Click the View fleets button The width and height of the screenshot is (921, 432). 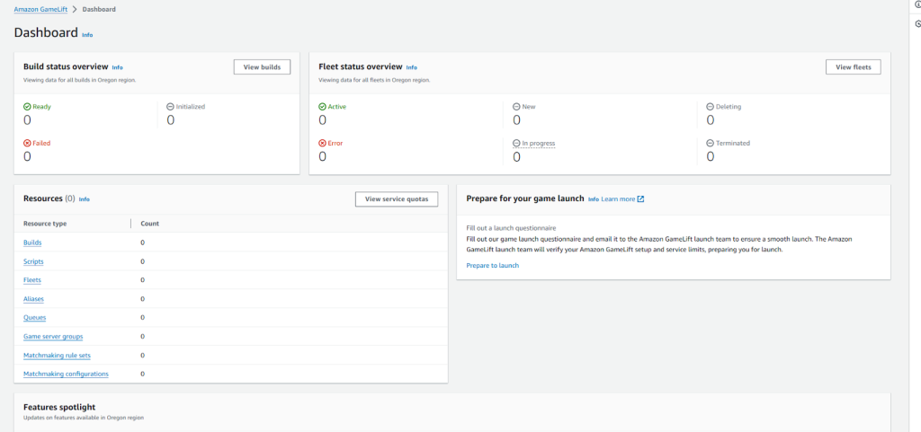click(x=853, y=67)
